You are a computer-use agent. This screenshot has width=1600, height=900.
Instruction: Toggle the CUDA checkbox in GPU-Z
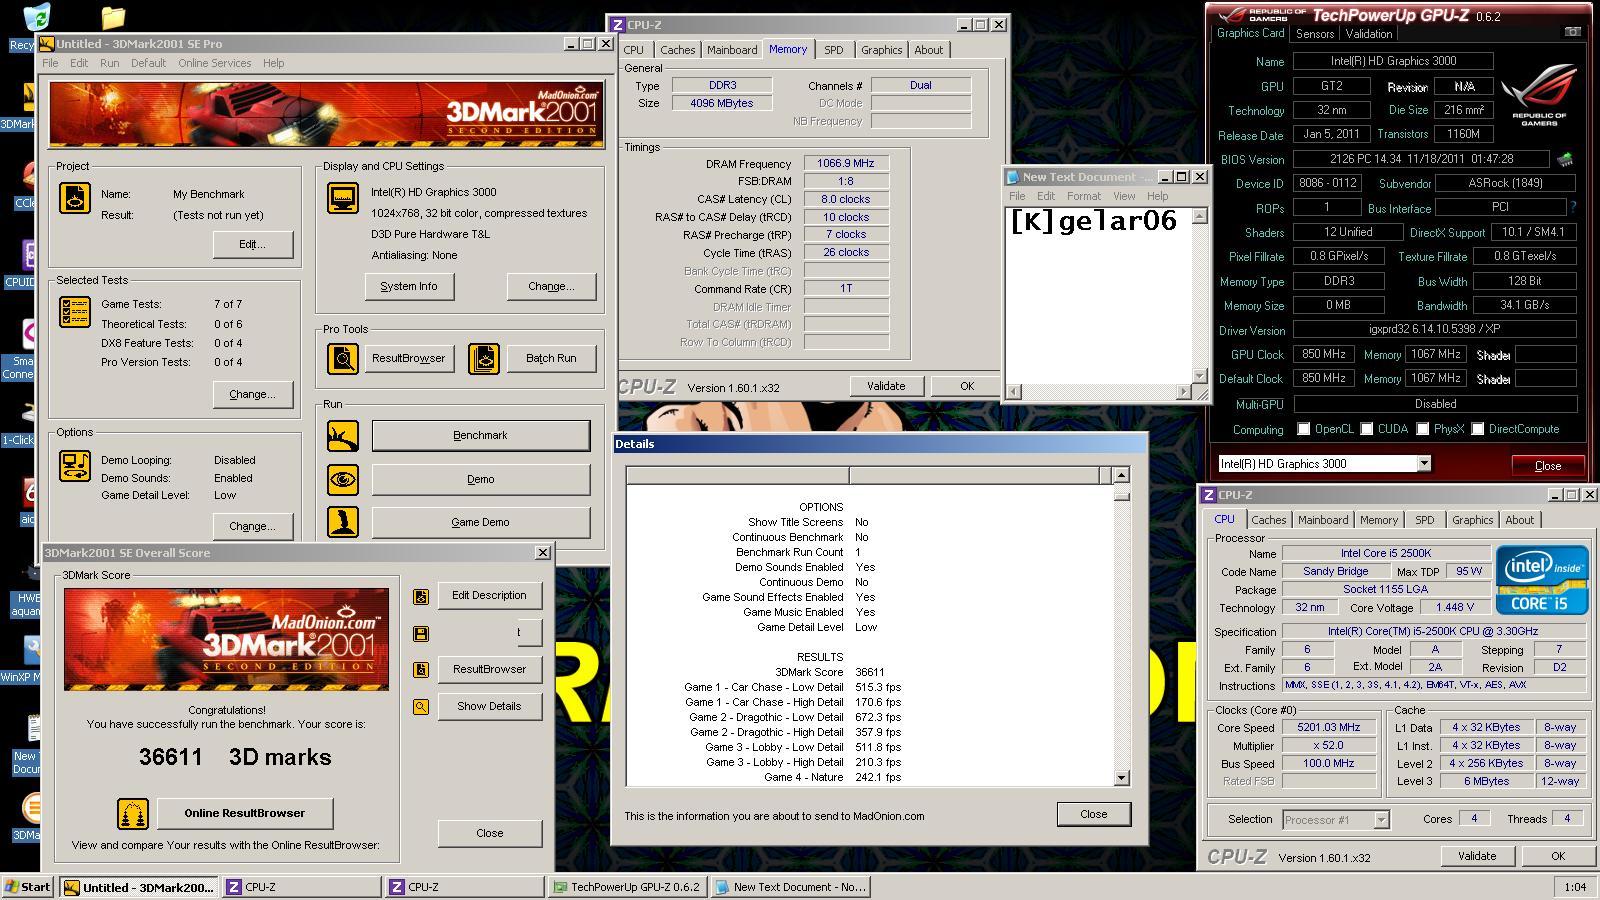point(1366,429)
